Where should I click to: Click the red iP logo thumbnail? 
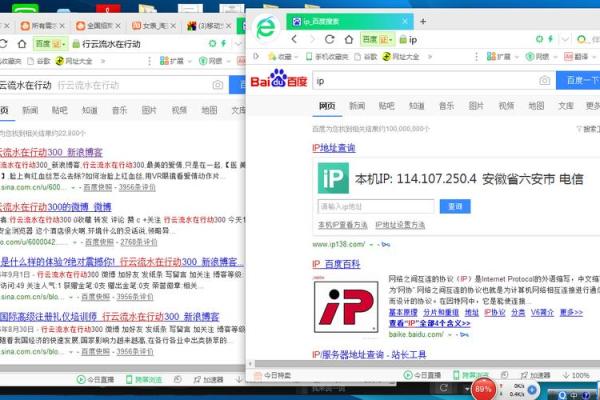(346, 307)
